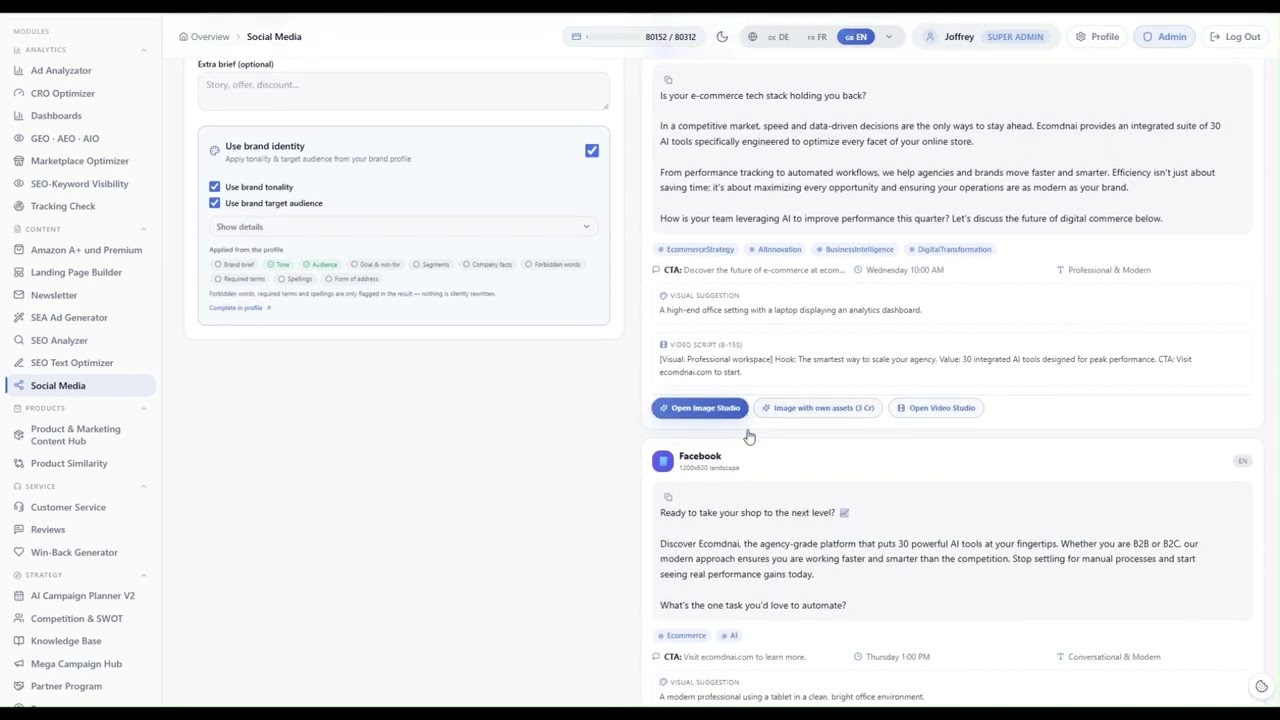Copy the Facebook post text icon
Screen dimensions: 1280x720
[668, 497]
